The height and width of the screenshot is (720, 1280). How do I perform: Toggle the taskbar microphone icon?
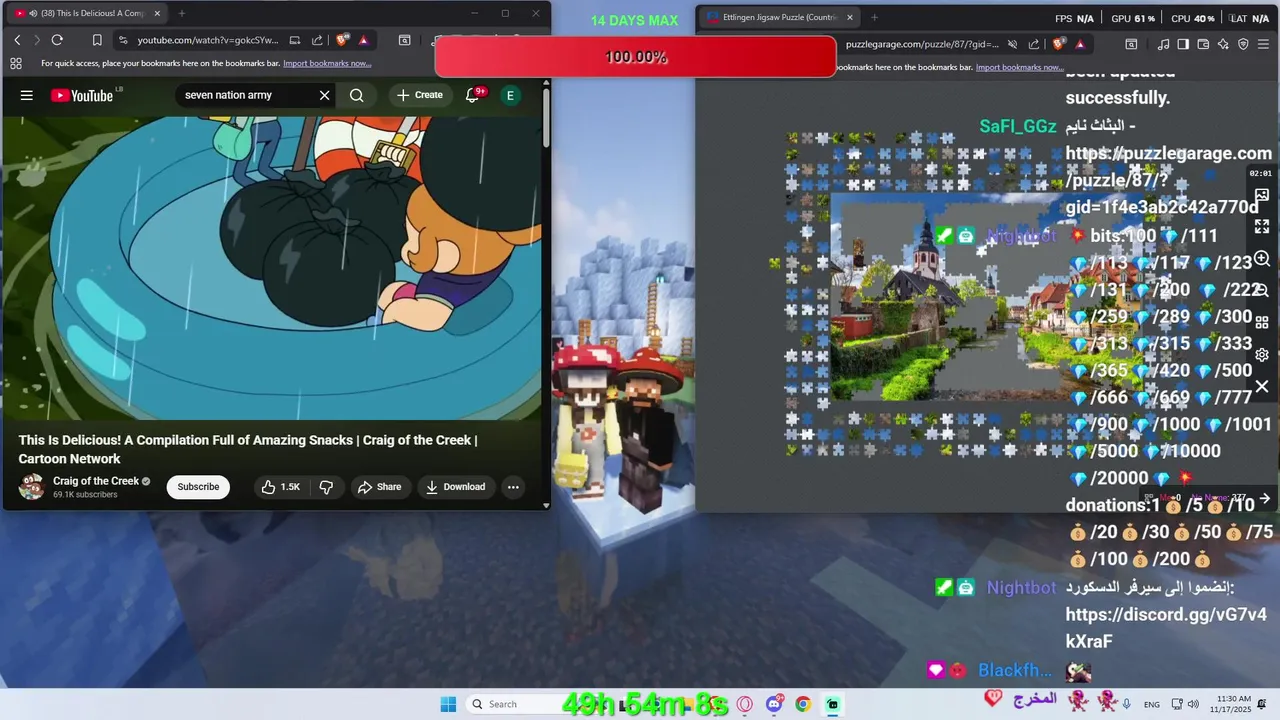(1127, 704)
